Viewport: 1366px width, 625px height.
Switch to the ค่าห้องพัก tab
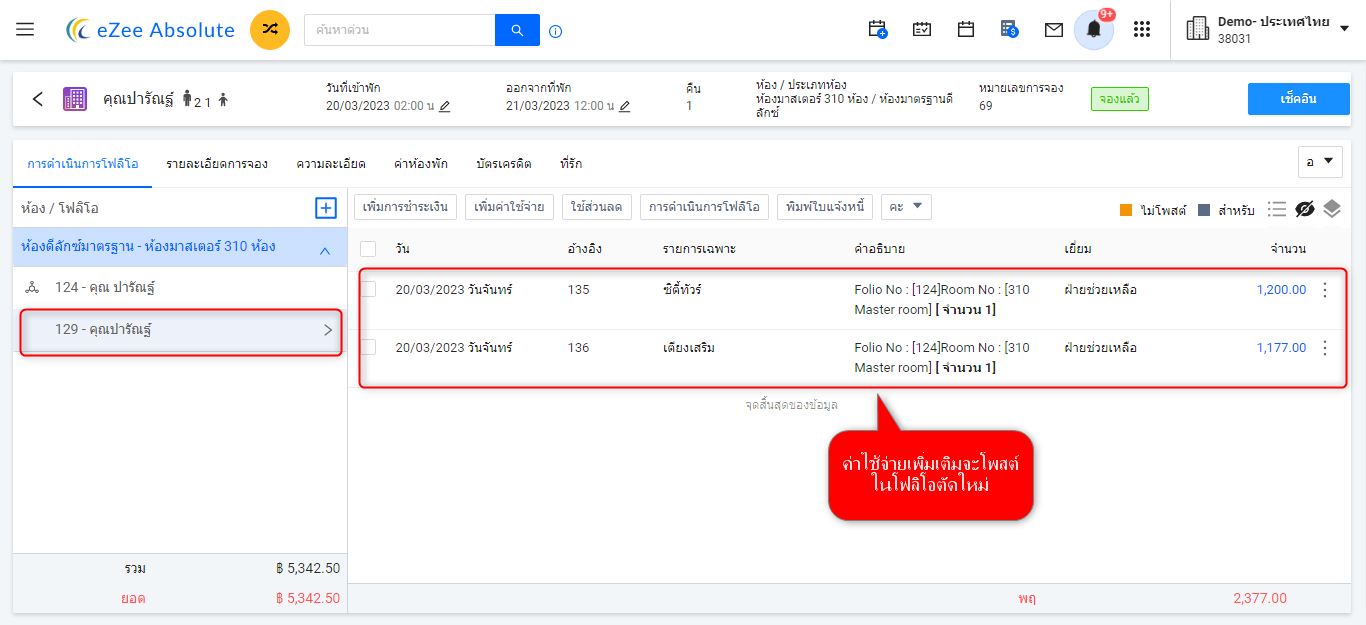[x=421, y=163]
